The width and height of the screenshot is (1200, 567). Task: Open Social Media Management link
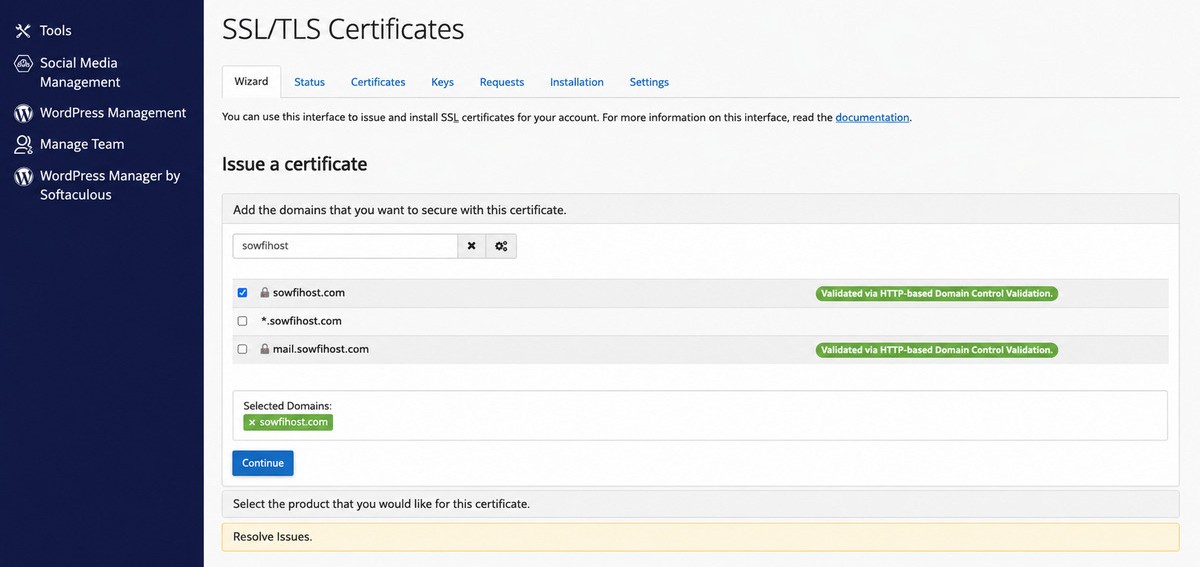pos(80,73)
